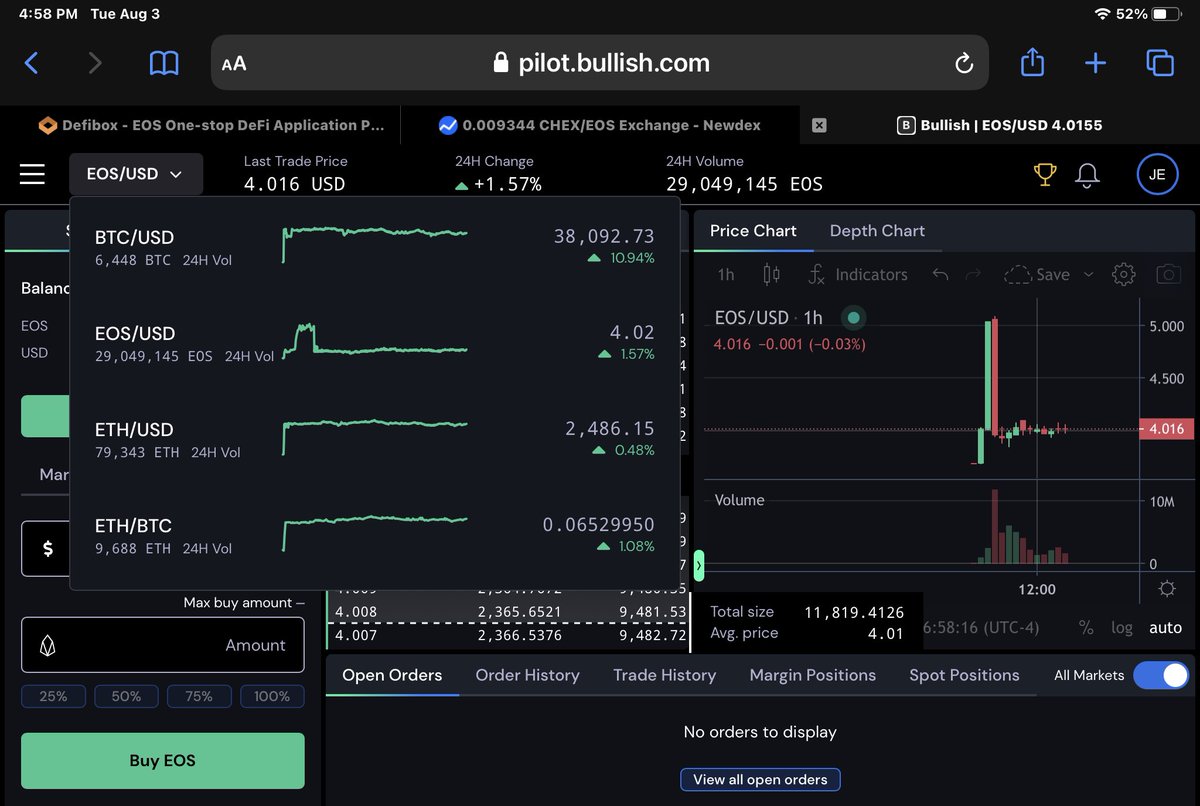Open the Order History tab
The image size is (1200, 806).
pos(527,675)
